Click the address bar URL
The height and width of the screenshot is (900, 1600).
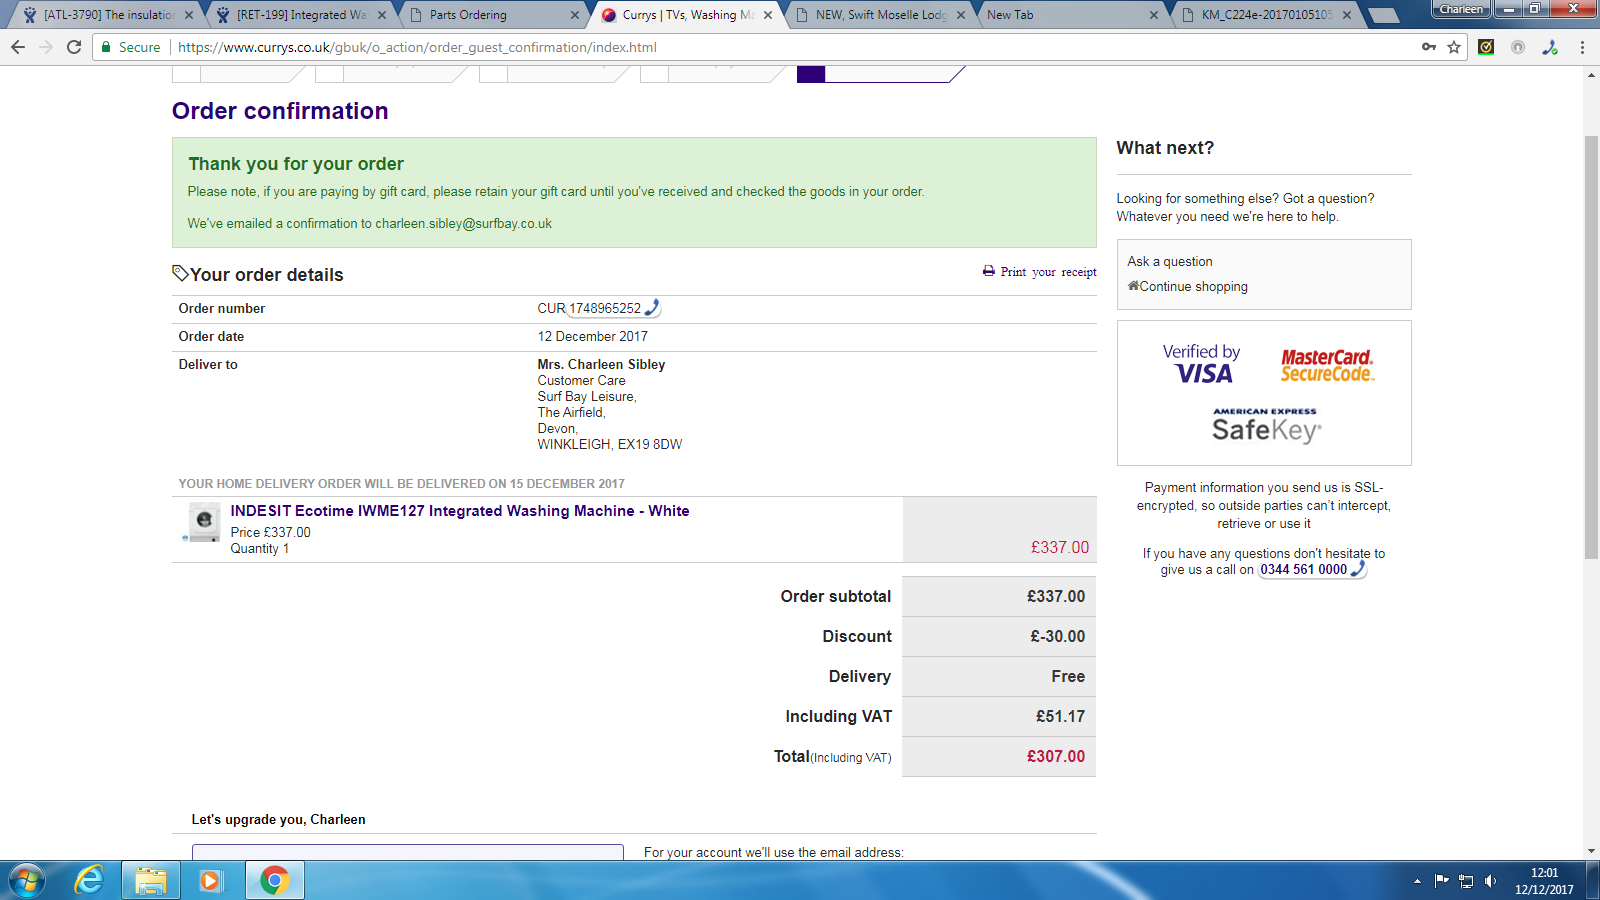click(x=417, y=47)
